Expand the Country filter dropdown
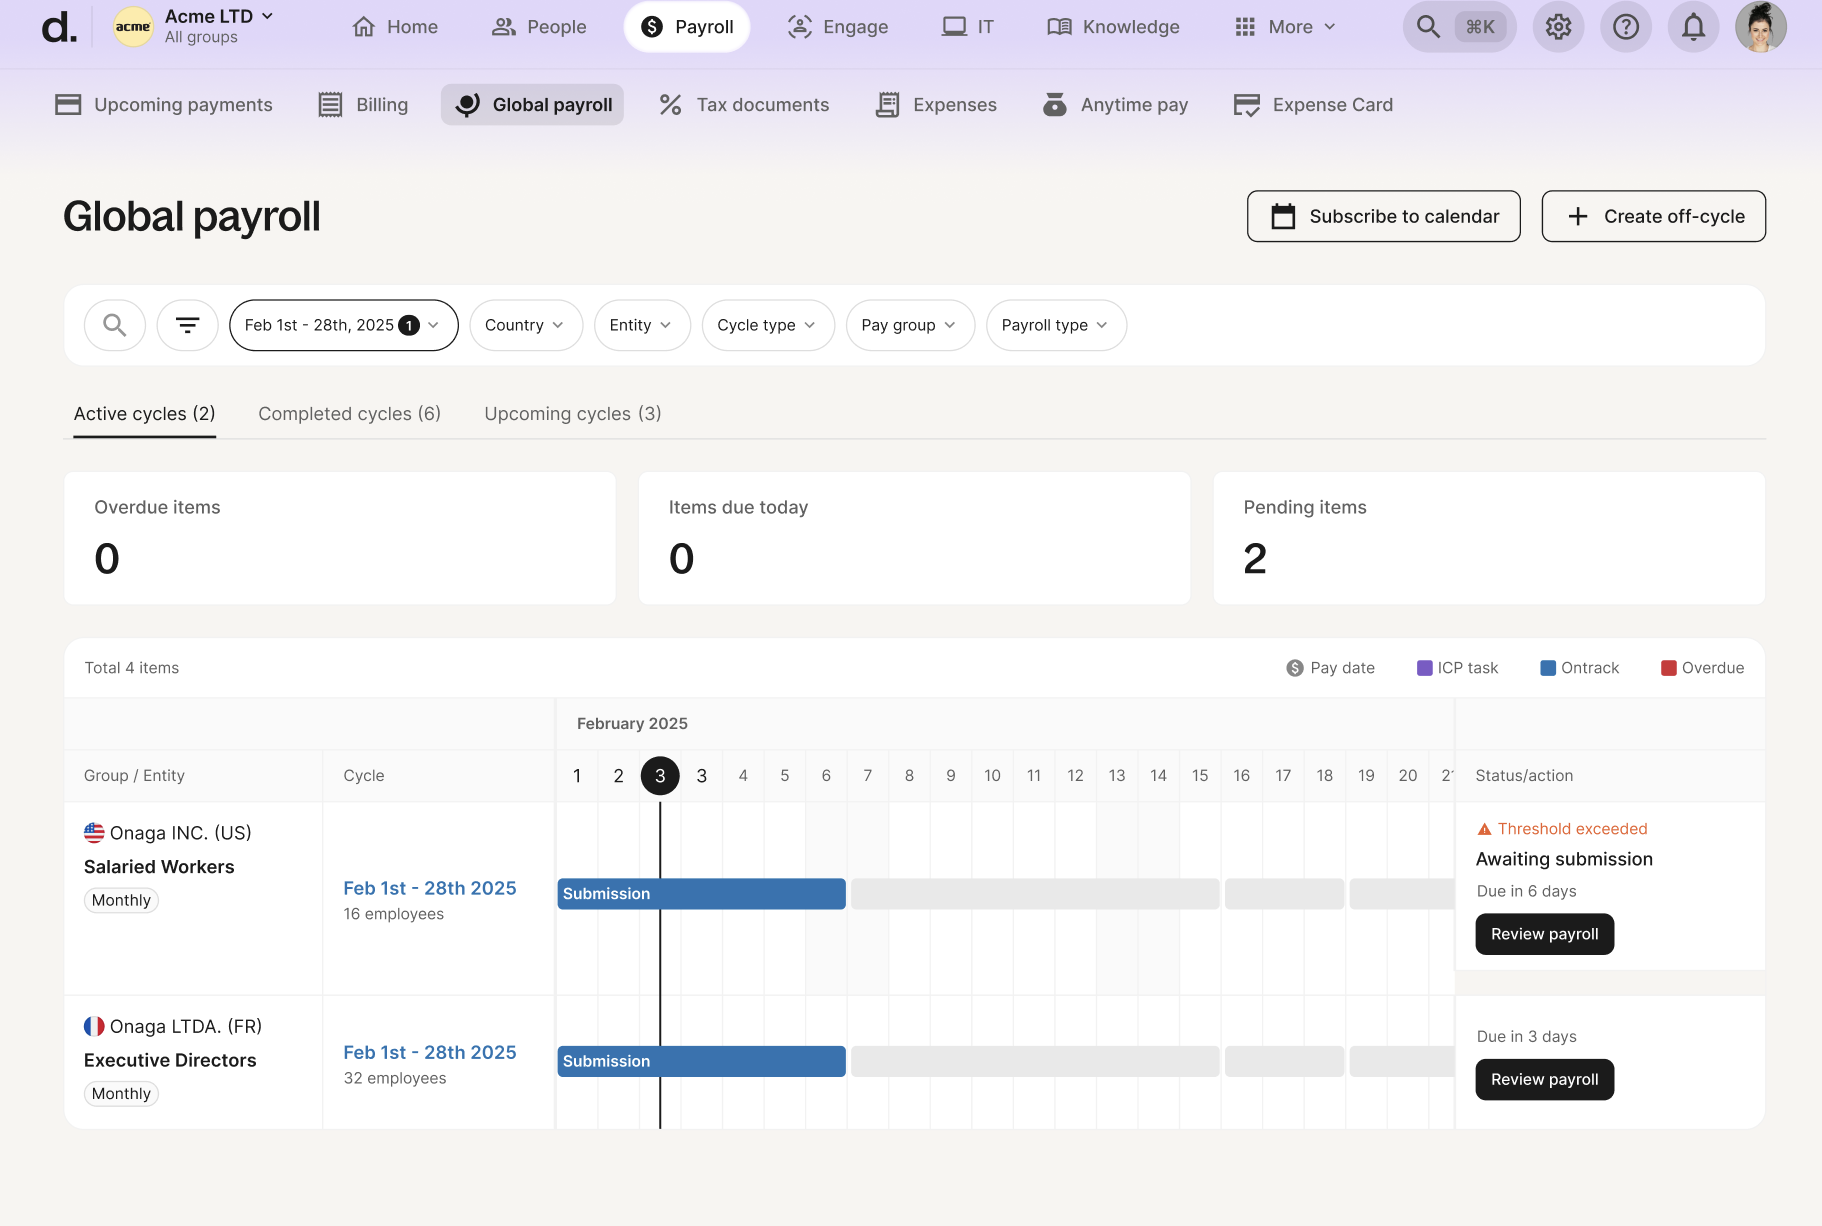The image size is (1822, 1226). (525, 325)
